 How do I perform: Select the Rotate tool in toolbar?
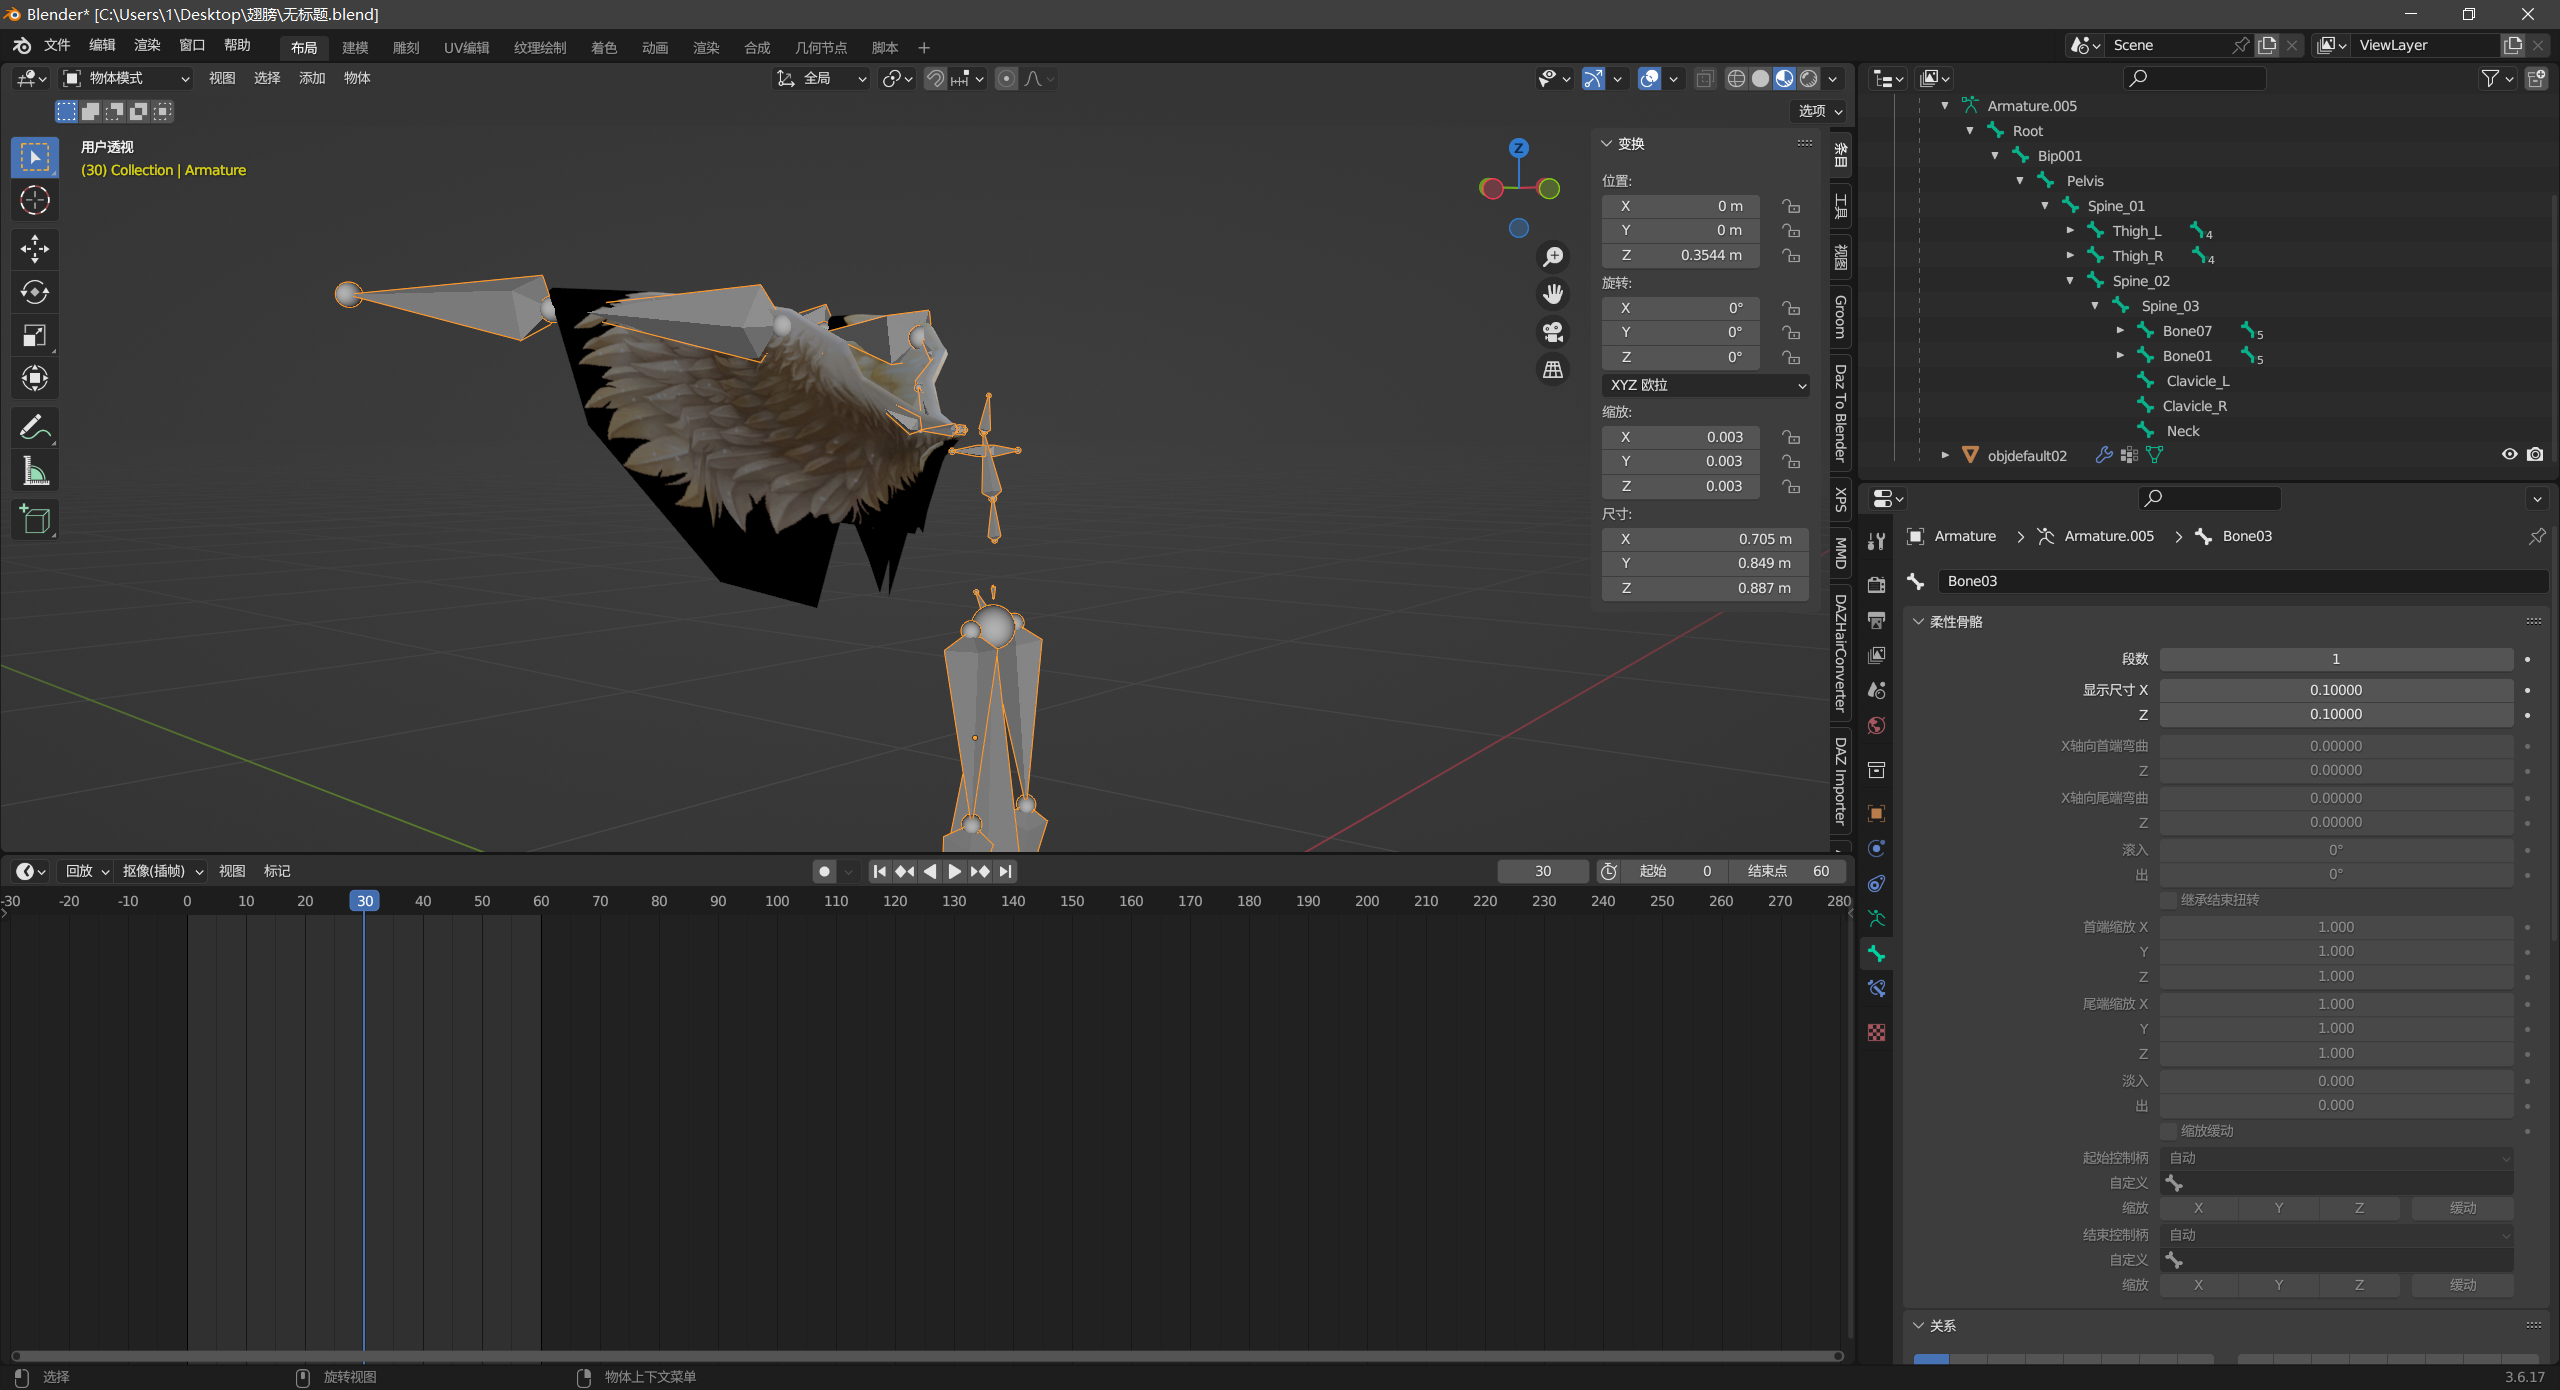coord(35,292)
